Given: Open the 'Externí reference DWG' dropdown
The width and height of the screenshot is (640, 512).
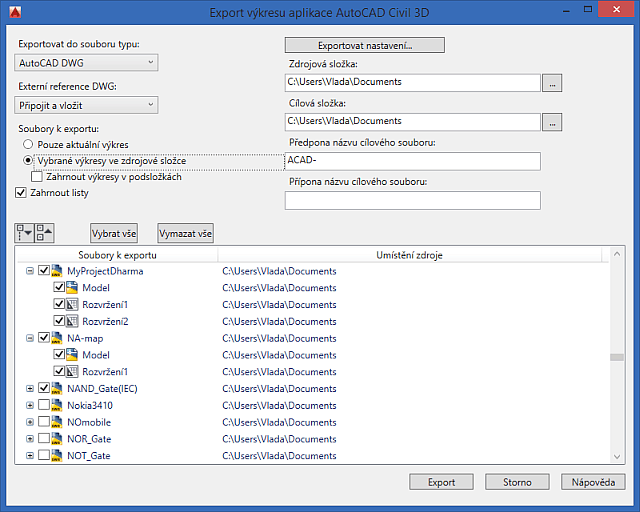Looking at the screenshot, I should [x=87, y=104].
